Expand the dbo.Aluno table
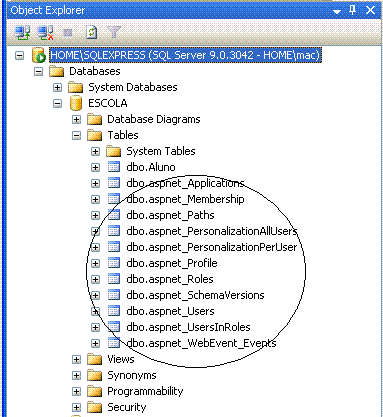 (x=96, y=167)
